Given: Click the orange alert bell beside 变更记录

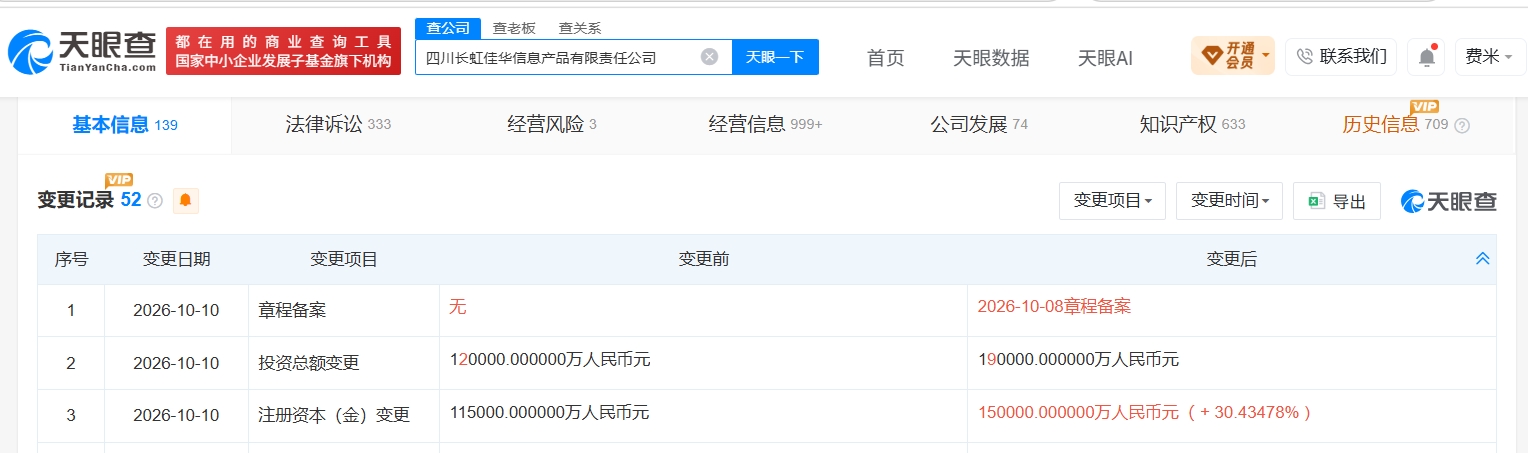Looking at the screenshot, I should tap(185, 200).
